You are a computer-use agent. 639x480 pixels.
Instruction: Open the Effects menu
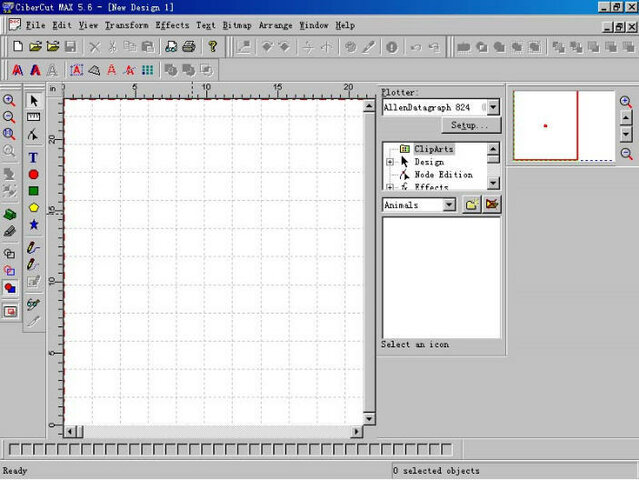click(x=172, y=25)
